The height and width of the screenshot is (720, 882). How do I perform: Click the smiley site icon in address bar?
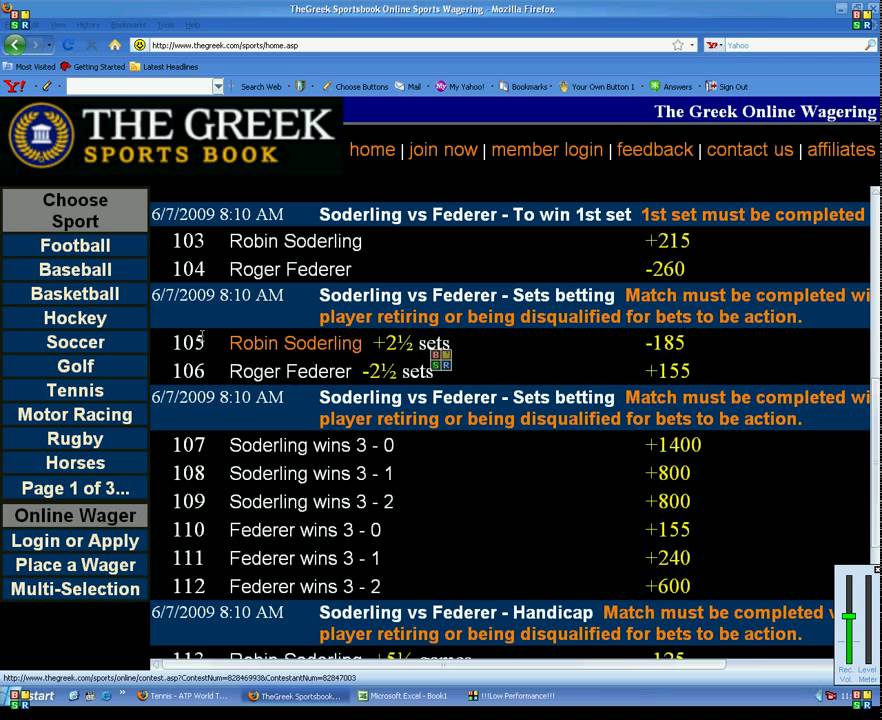[x=140, y=45]
